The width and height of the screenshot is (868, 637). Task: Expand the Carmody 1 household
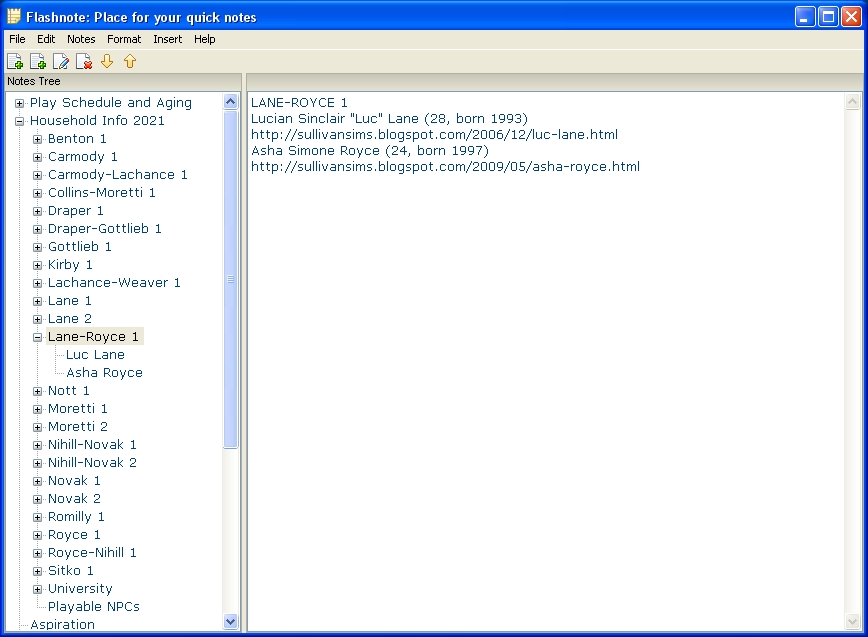coord(37,157)
